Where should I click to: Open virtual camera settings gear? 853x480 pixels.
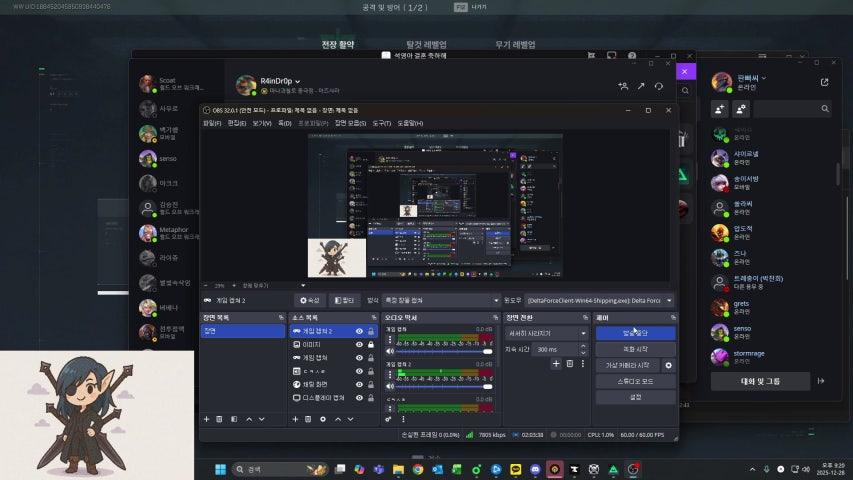[x=669, y=366]
